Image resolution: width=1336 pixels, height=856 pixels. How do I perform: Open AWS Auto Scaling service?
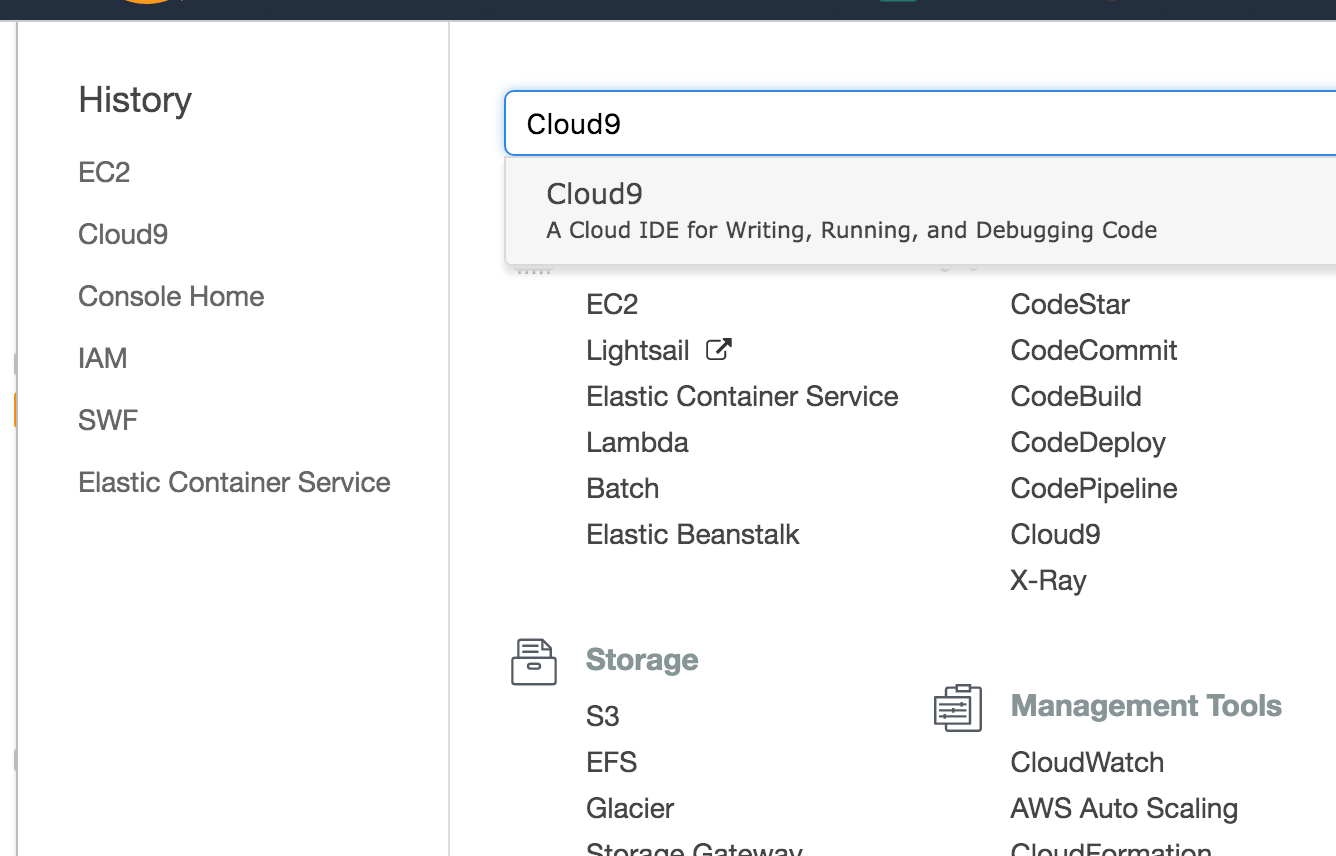coord(1124,808)
